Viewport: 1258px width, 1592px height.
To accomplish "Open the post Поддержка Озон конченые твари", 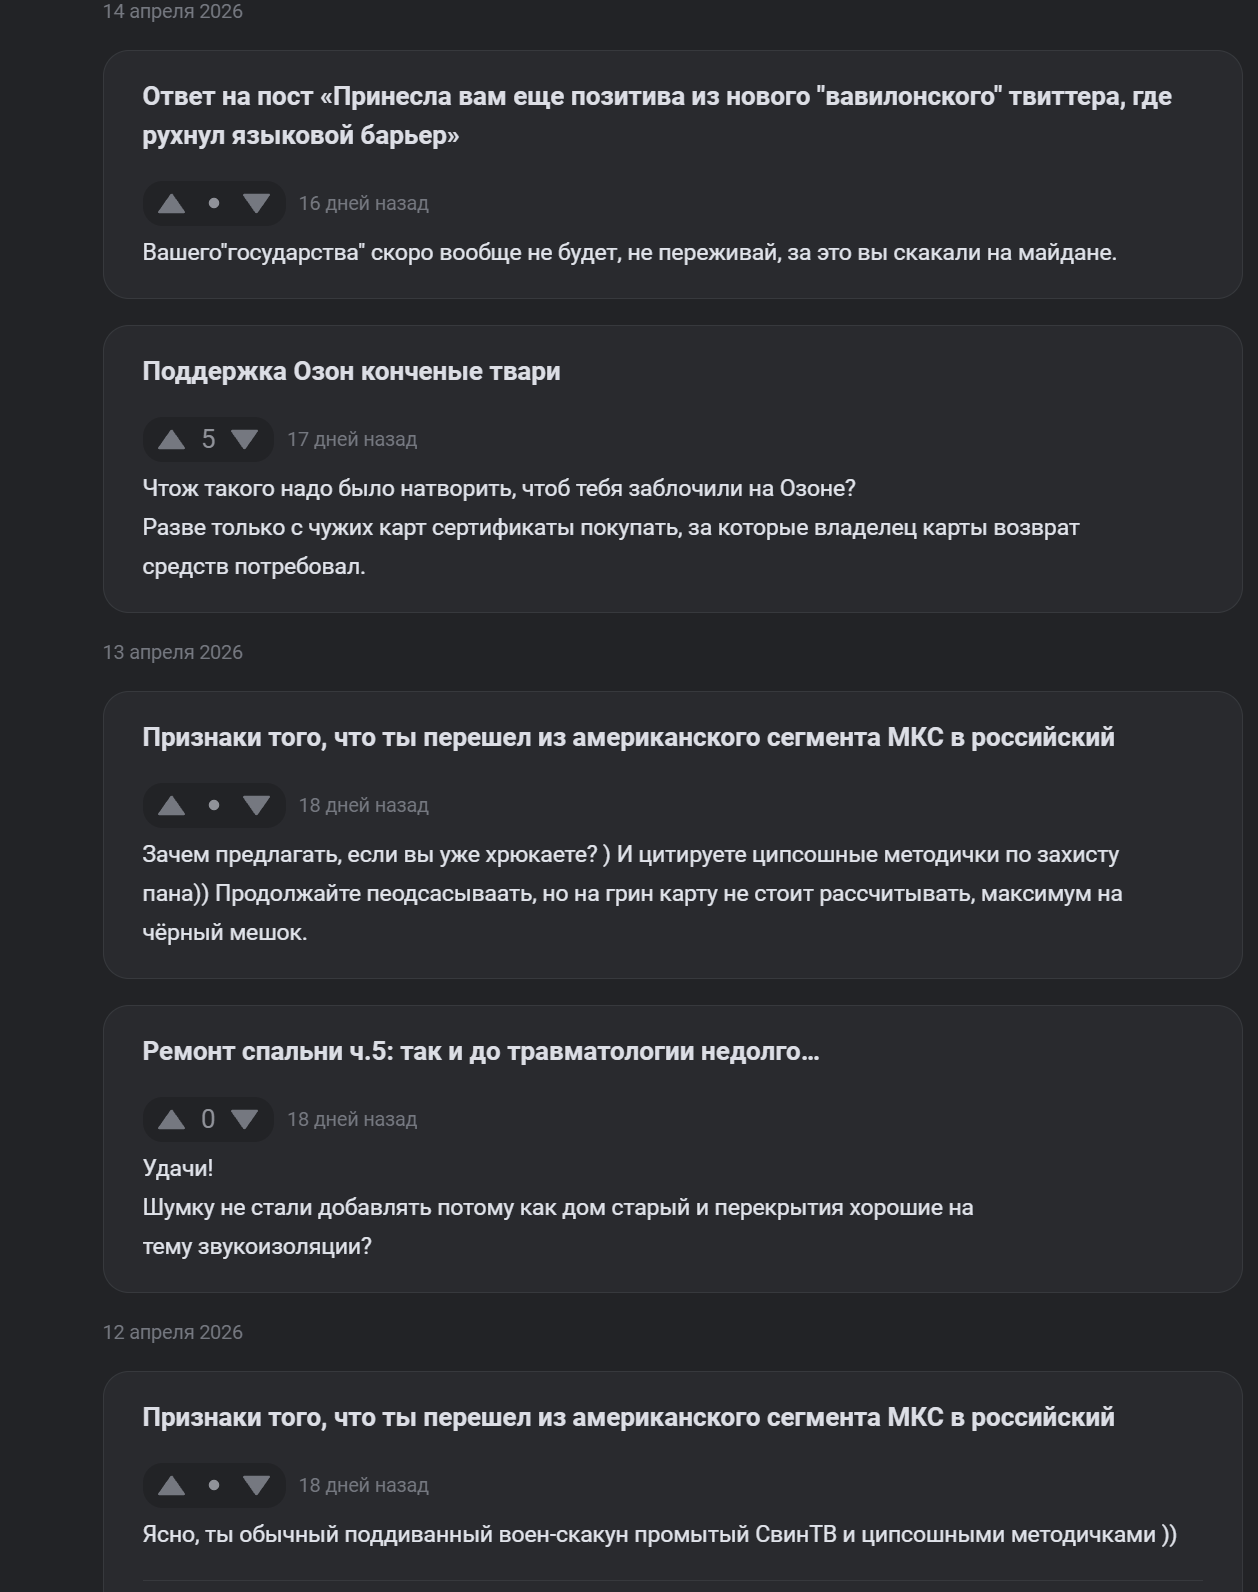I will (351, 372).
